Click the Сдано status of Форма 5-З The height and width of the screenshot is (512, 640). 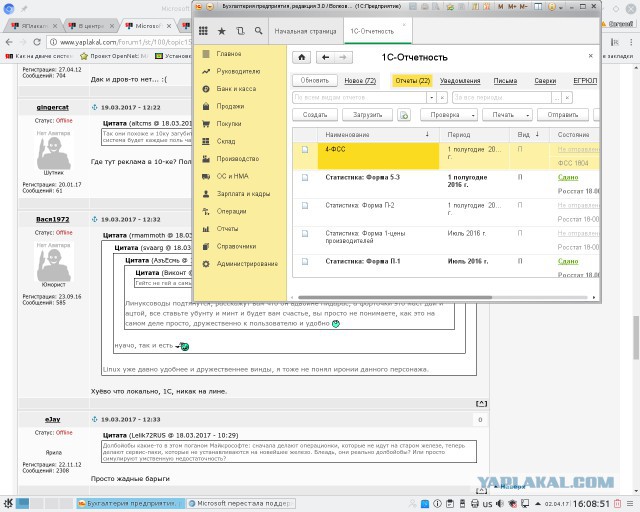568,177
